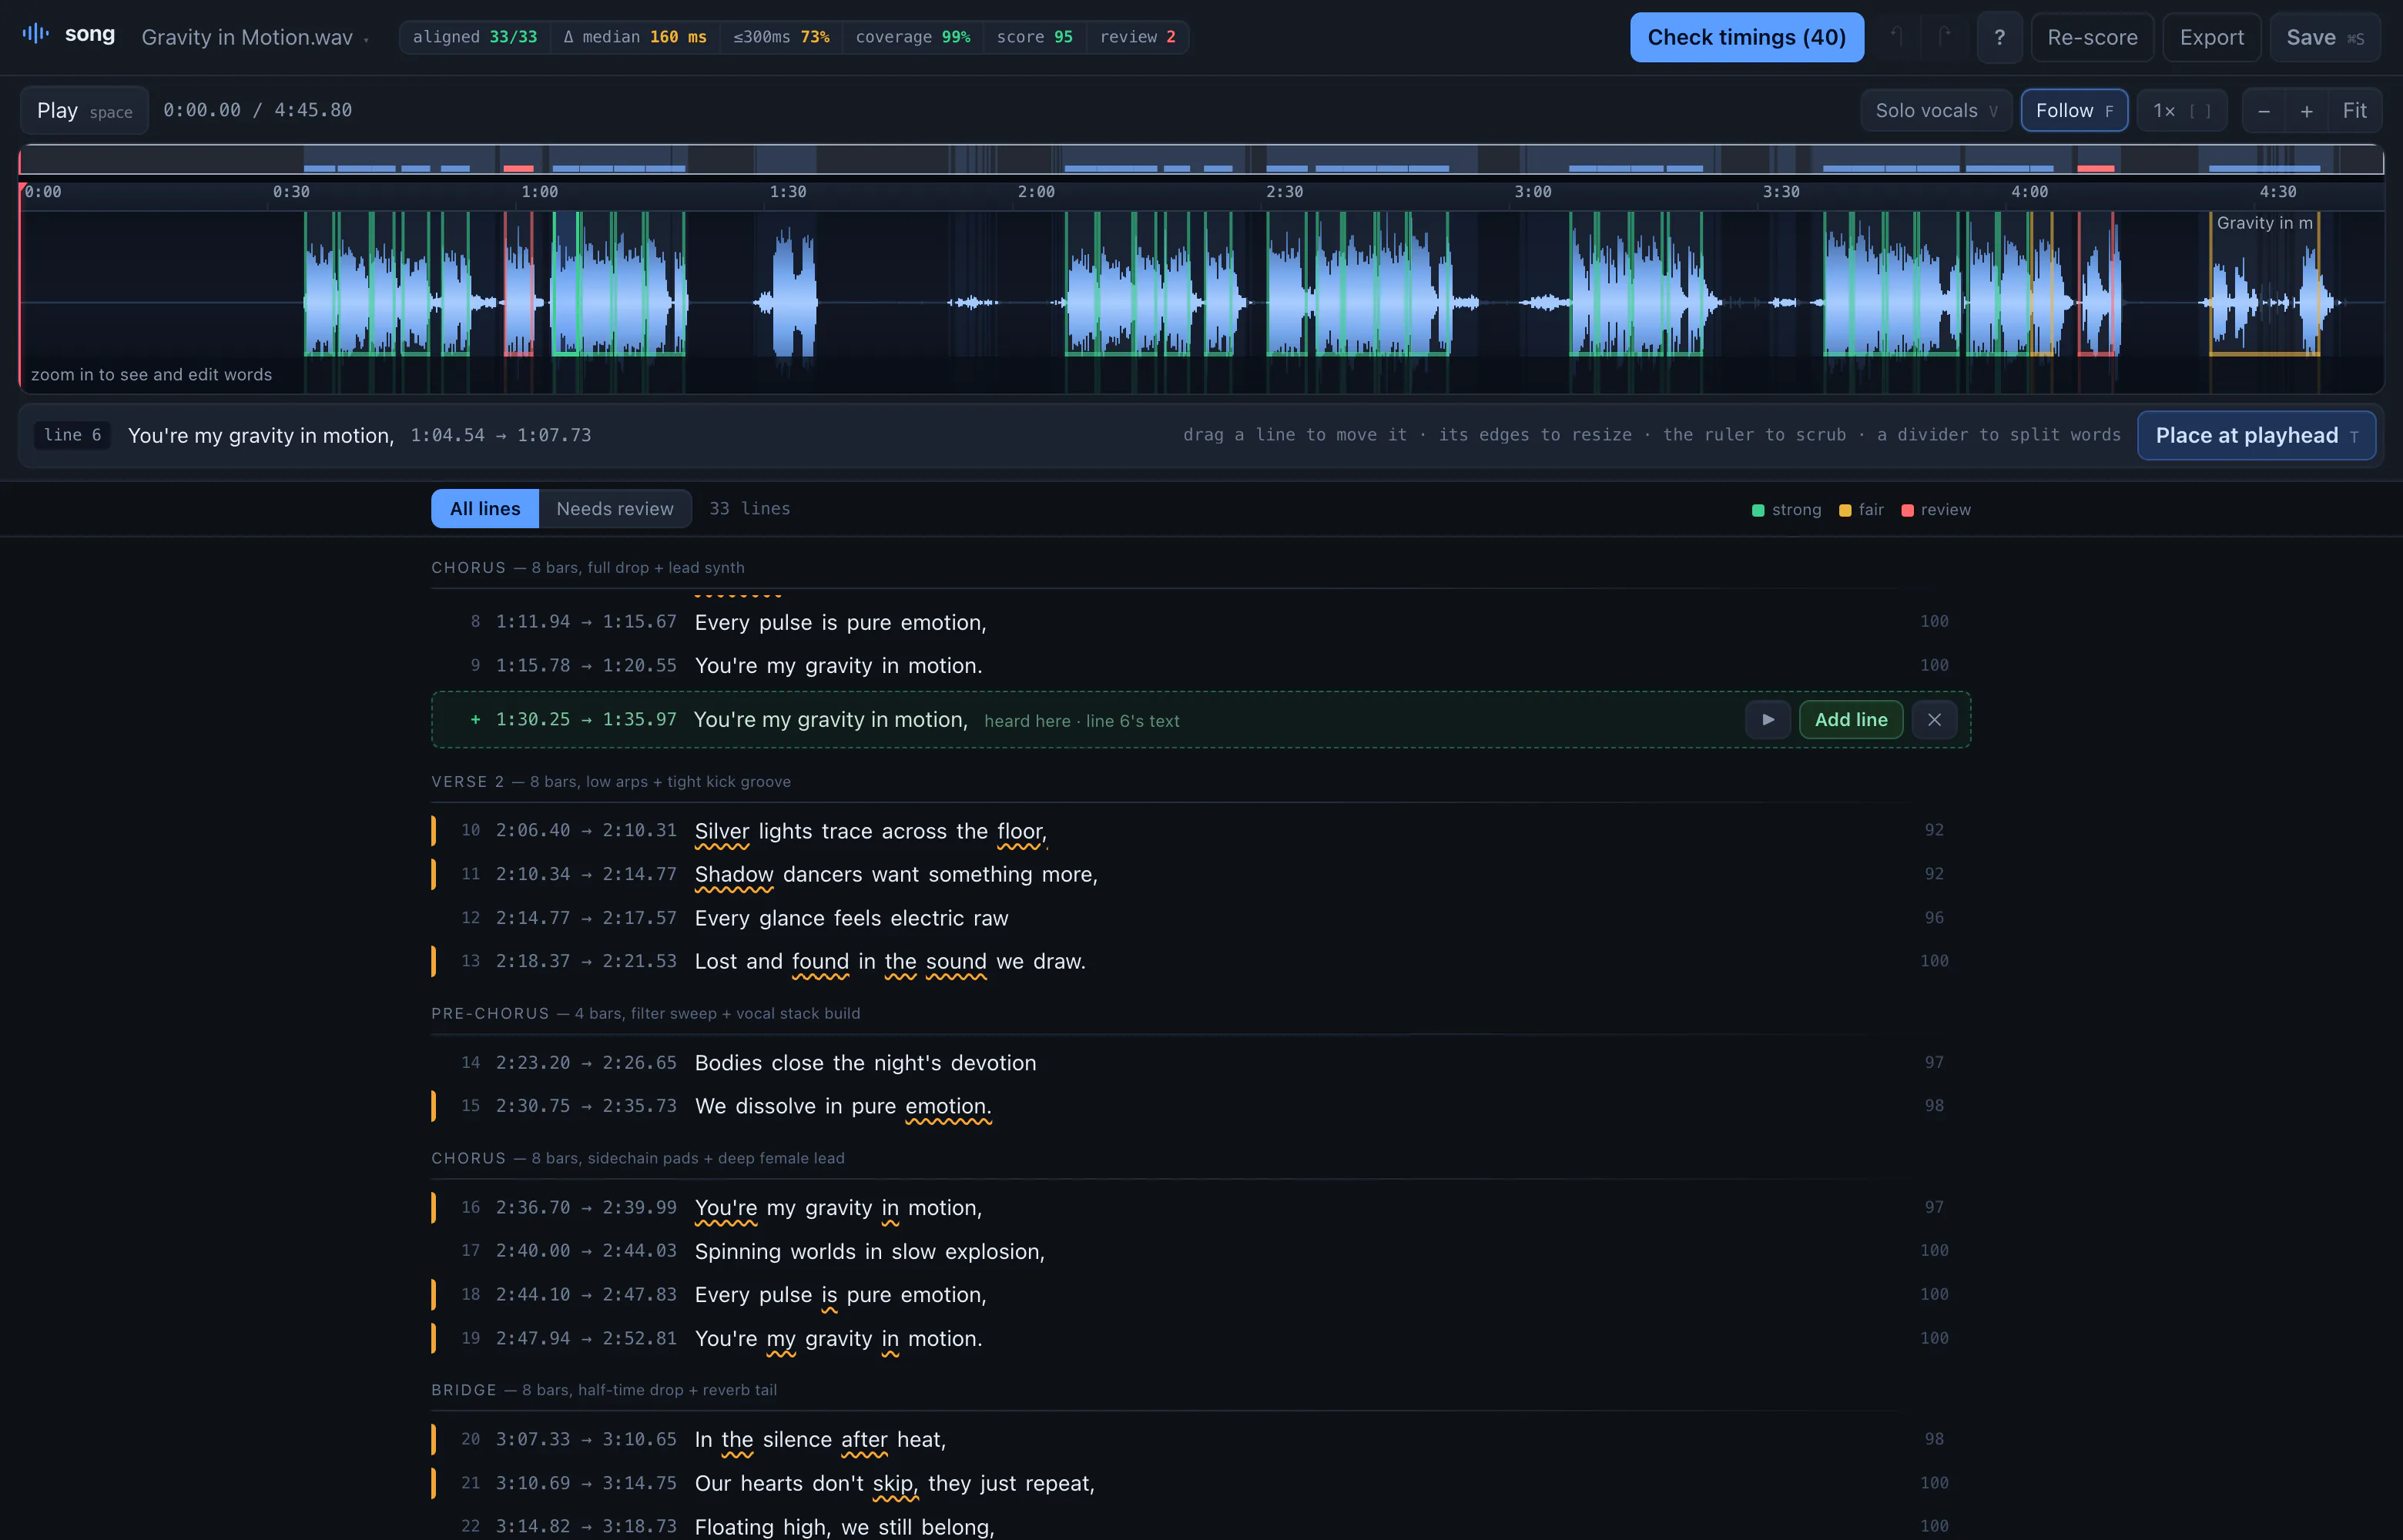Click the review 2 stat chip
The image size is (2403, 1540).
[x=1137, y=37]
